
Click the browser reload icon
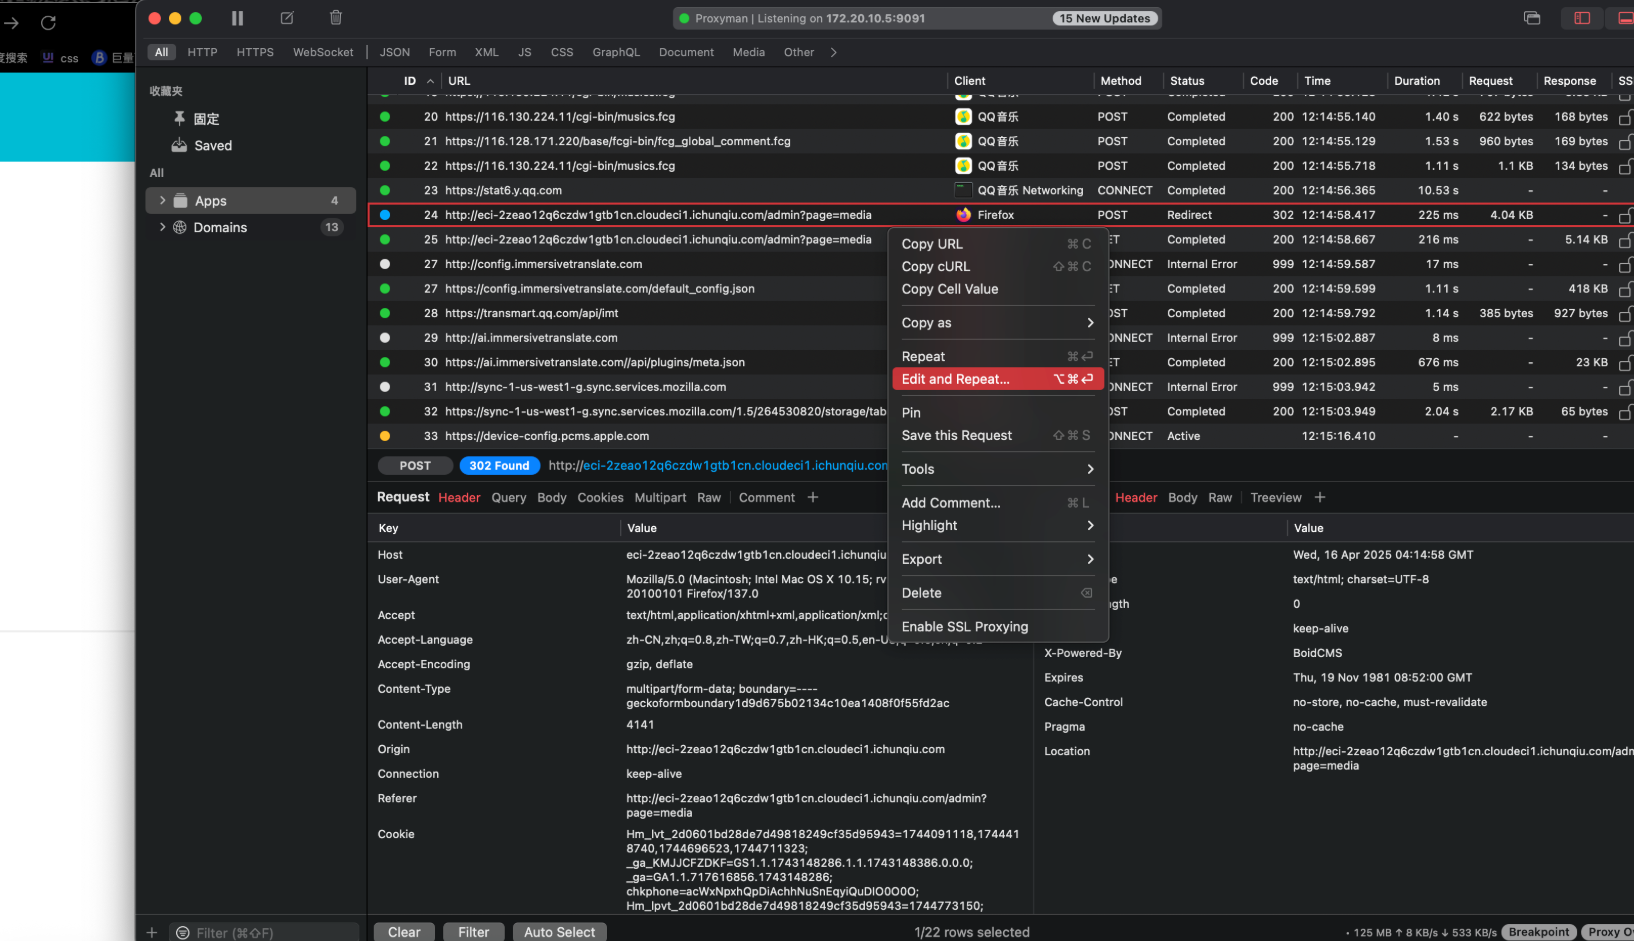(x=48, y=22)
